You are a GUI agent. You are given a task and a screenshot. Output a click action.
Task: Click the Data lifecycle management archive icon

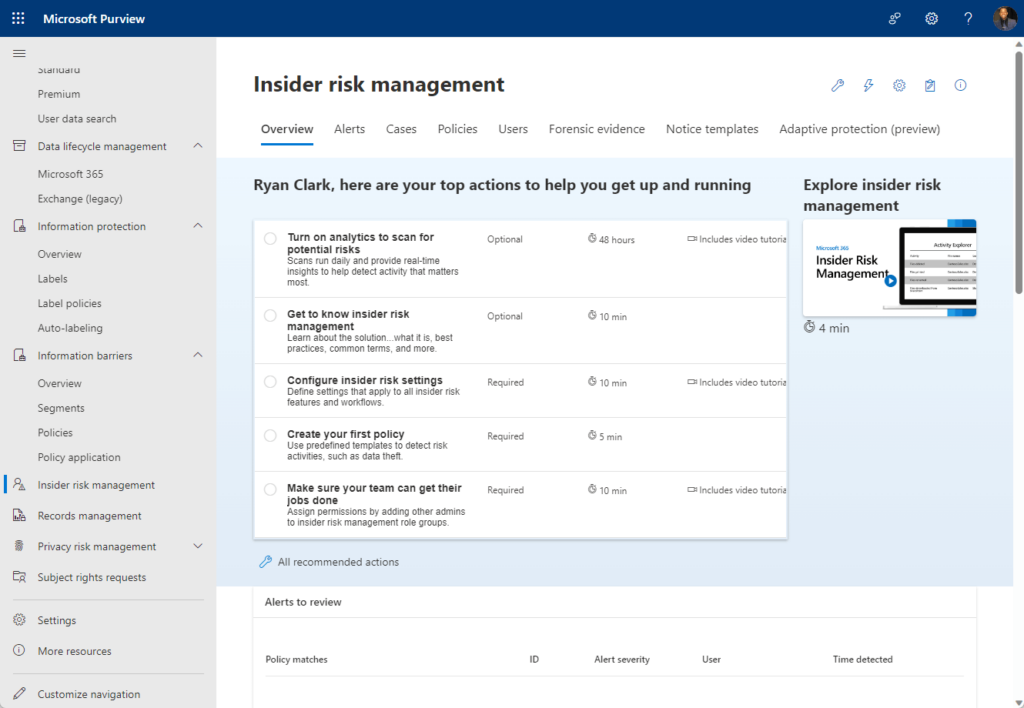point(20,146)
